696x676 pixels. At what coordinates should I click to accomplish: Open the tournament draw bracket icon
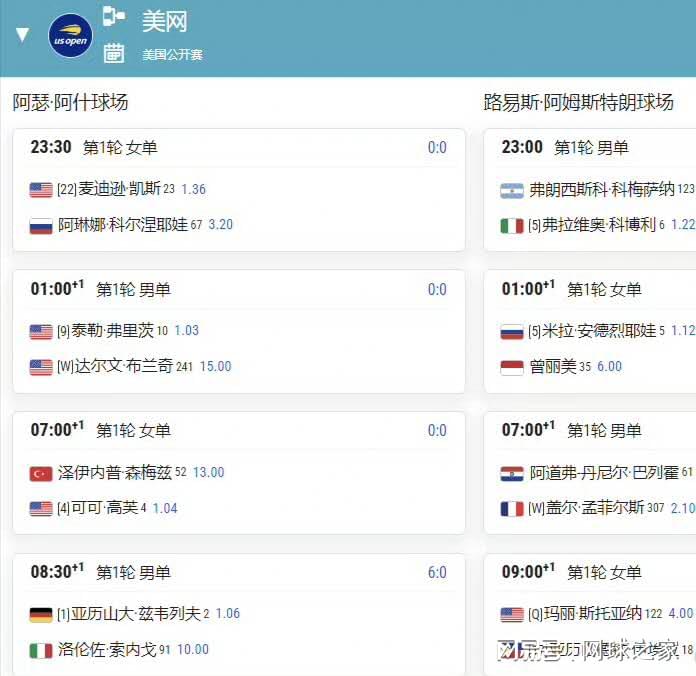(x=114, y=16)
